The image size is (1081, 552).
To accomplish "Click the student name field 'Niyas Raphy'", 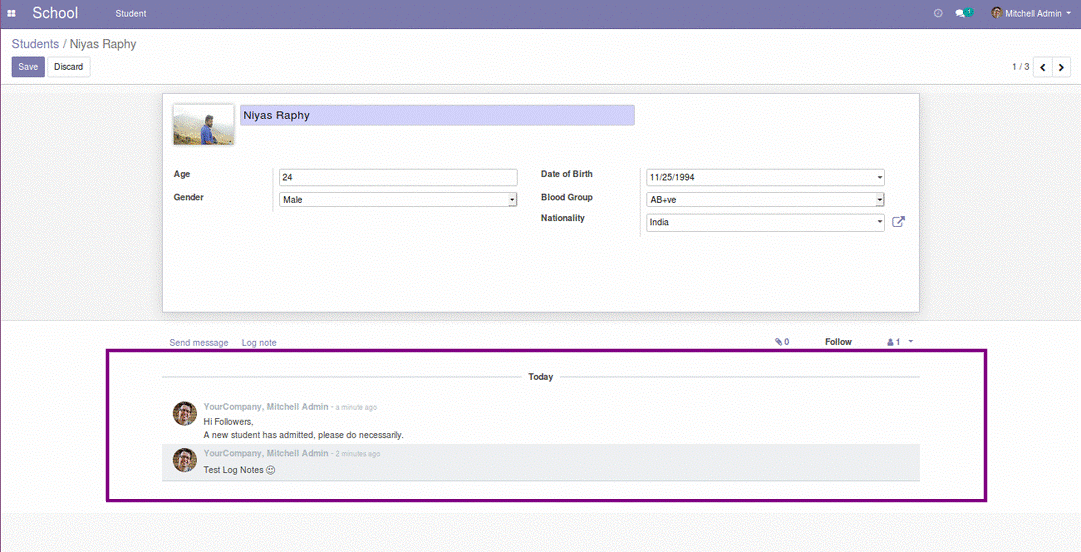I will 437,115.
